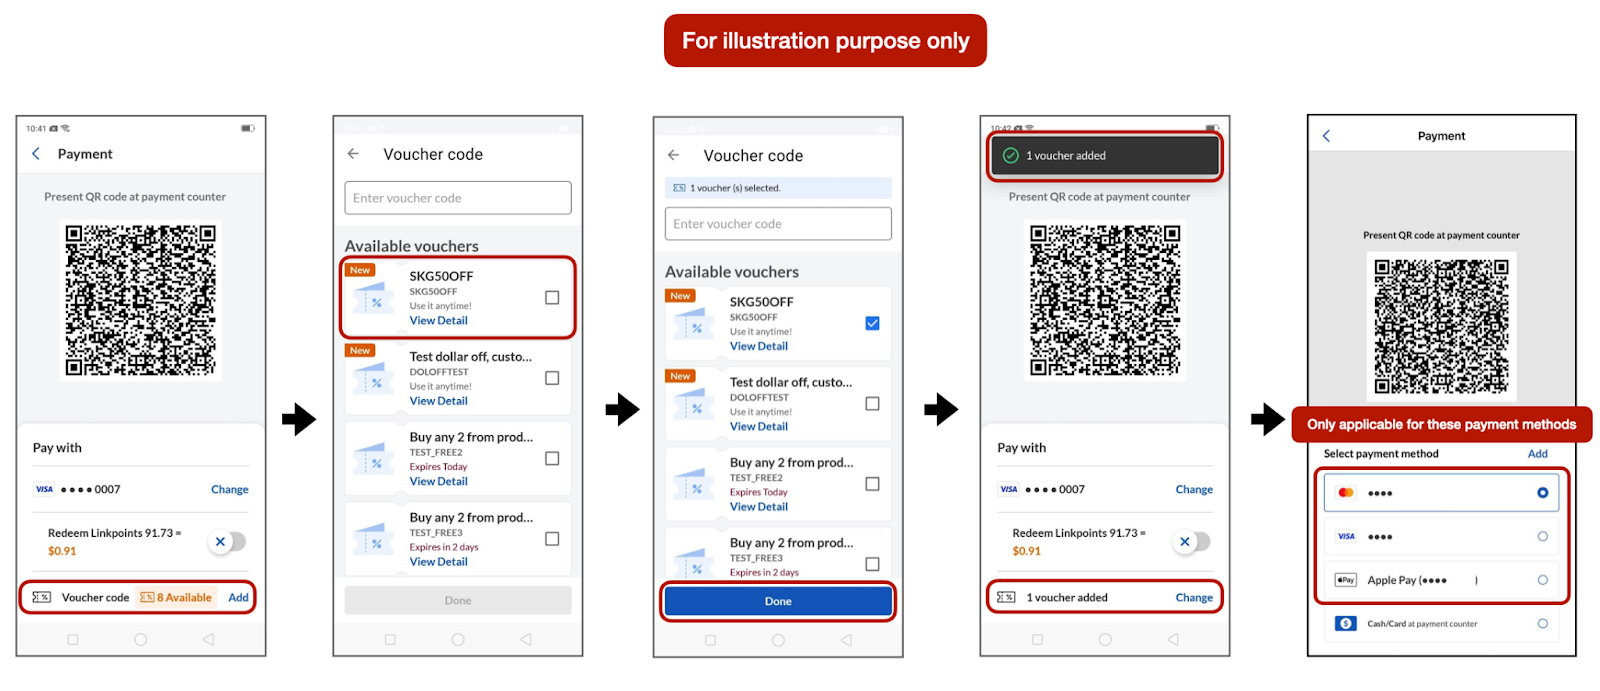The height and width of the screenshot is (691, 1600).
Task: Uncheck the ticked SKG50OFF voucher checkbox
Action: 872,323
